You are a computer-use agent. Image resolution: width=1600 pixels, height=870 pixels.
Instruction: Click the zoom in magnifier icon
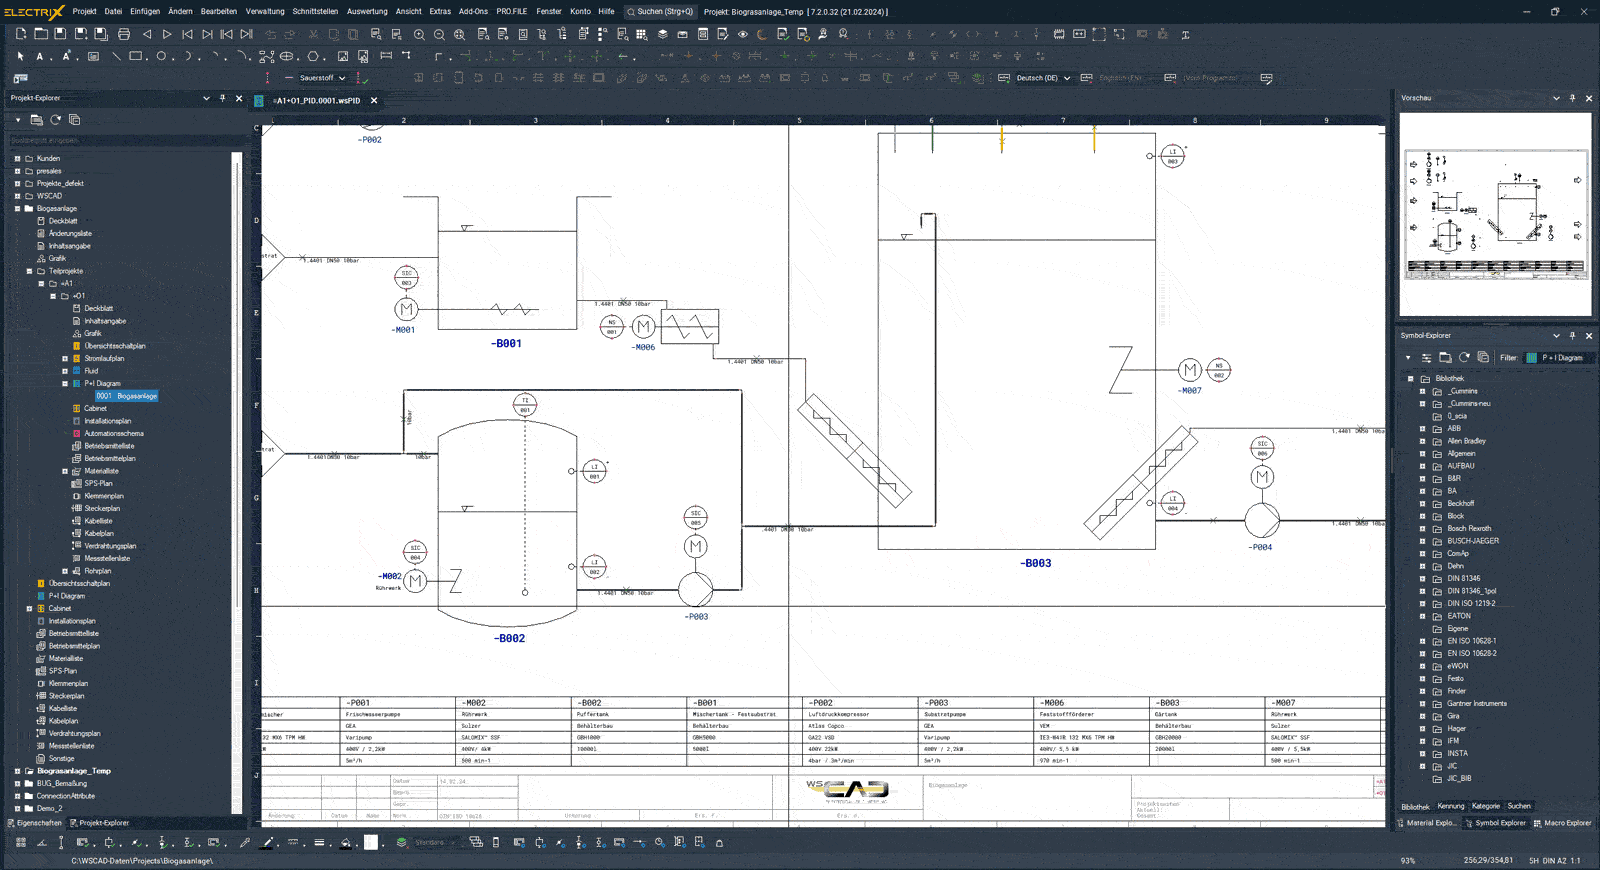click(x=419, y=34)
